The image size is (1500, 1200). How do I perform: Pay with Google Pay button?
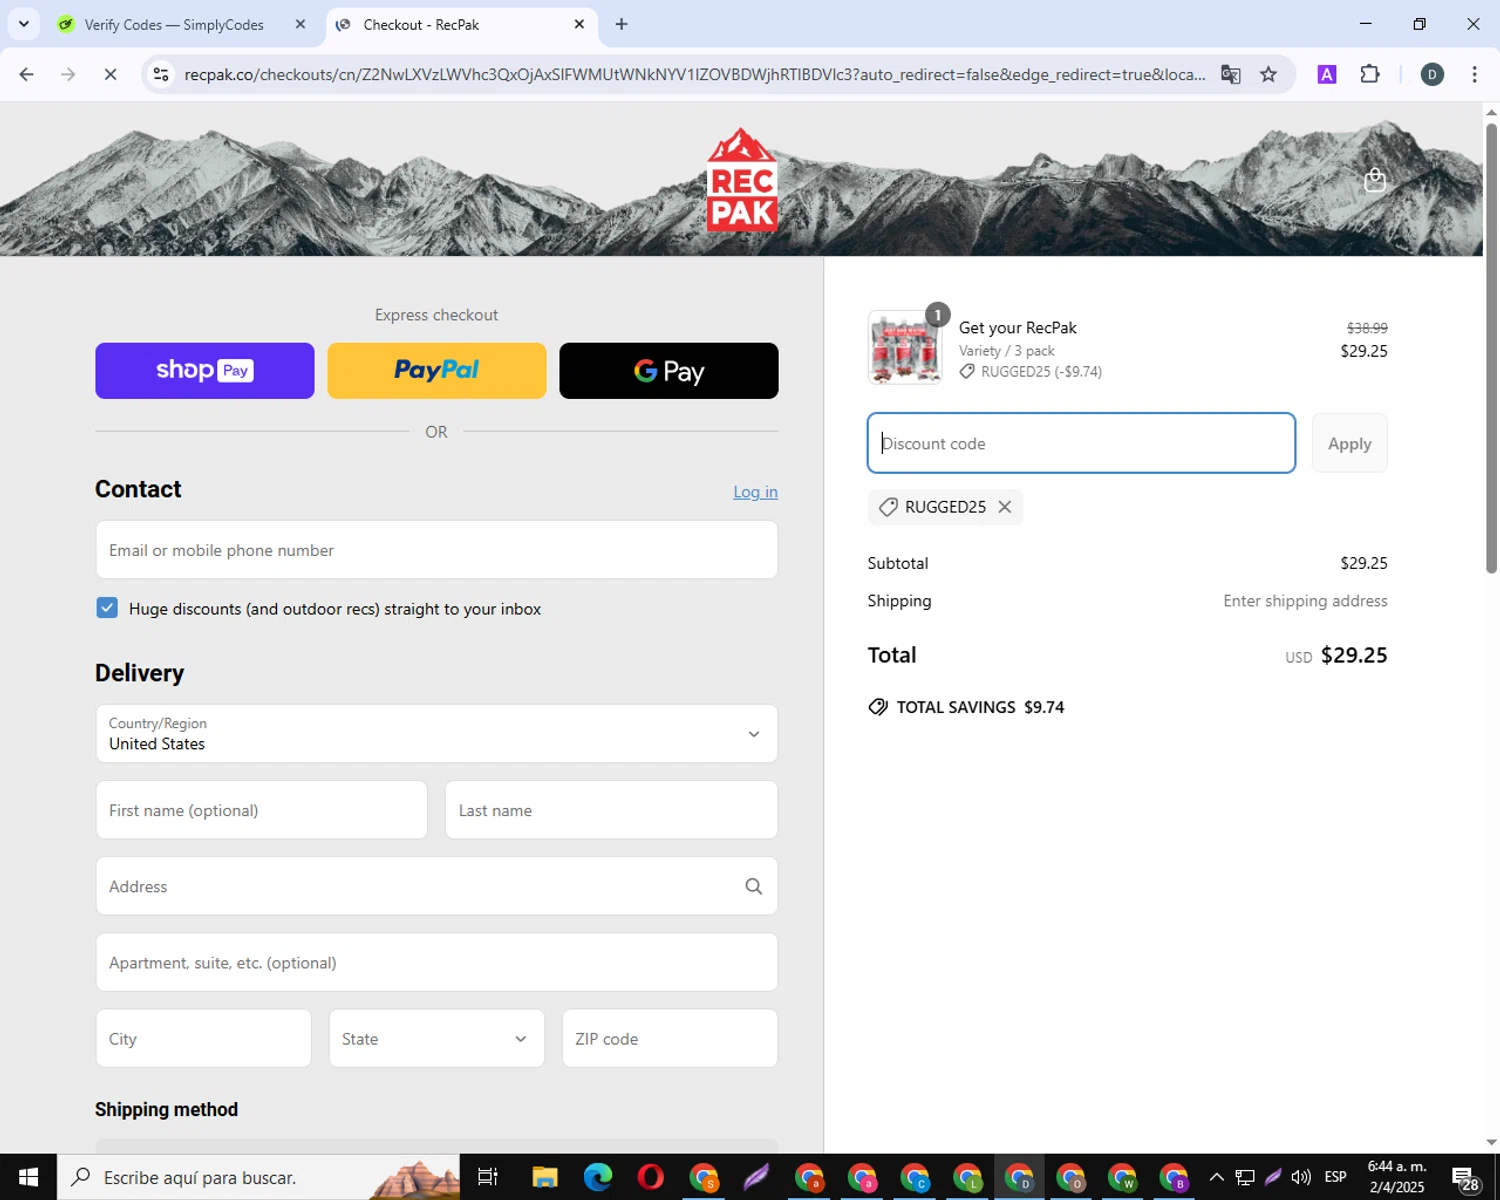click(669, 371)
